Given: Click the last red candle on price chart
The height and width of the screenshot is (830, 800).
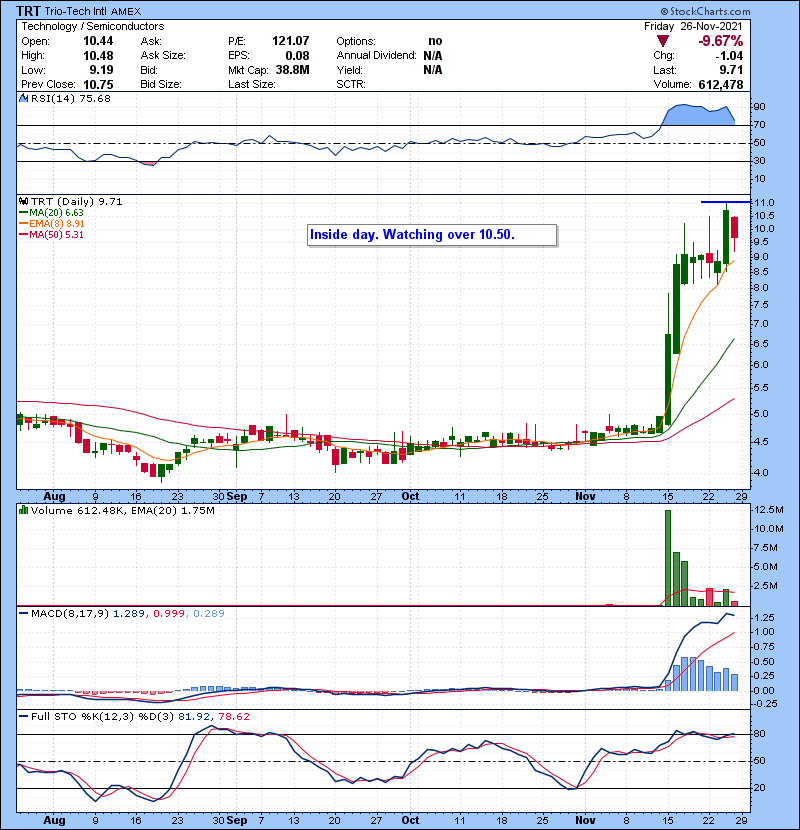Looking at the screenshot, I should click(x=734, y=227).
